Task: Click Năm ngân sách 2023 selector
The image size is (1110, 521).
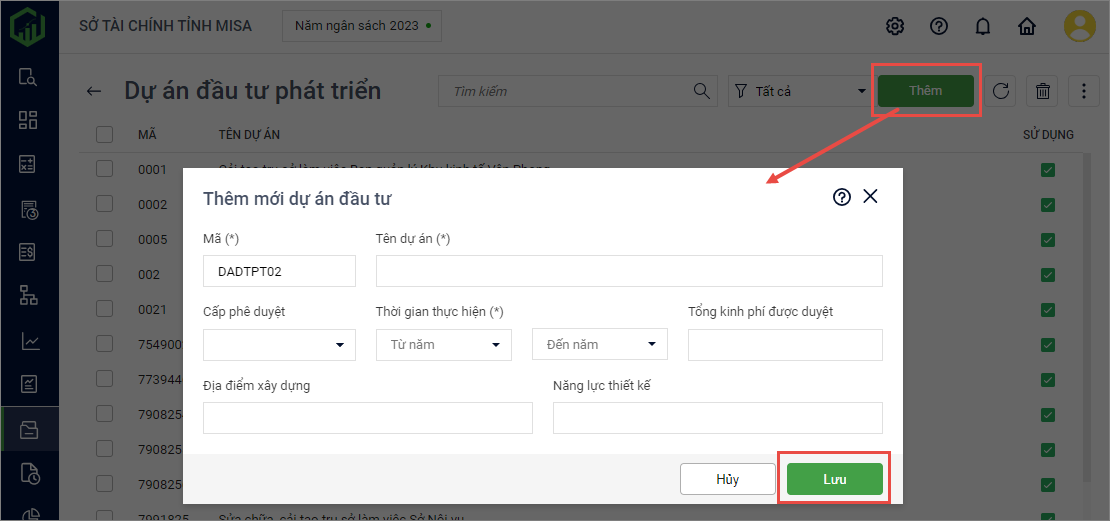Action: coord(361,26)
